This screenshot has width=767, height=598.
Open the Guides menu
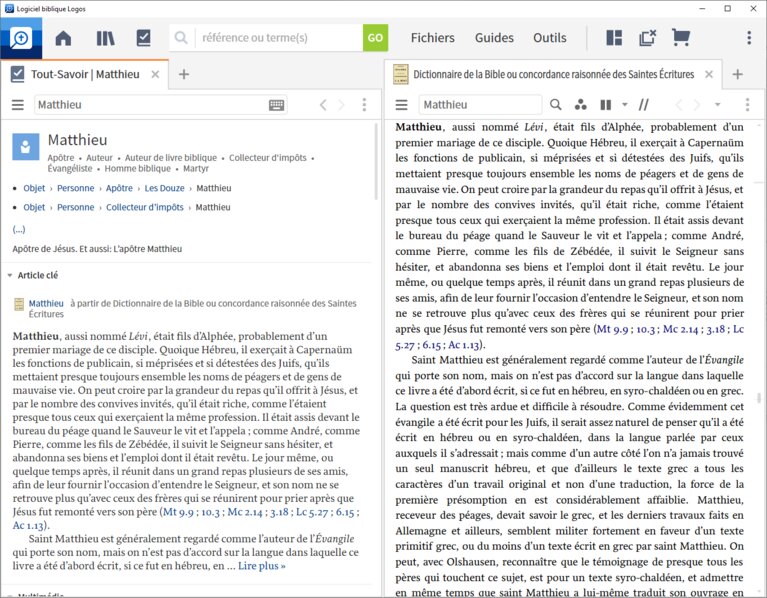point(494,38)
